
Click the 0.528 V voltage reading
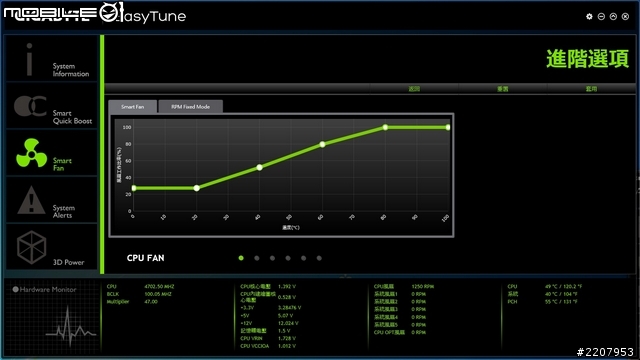click(287, 297)
